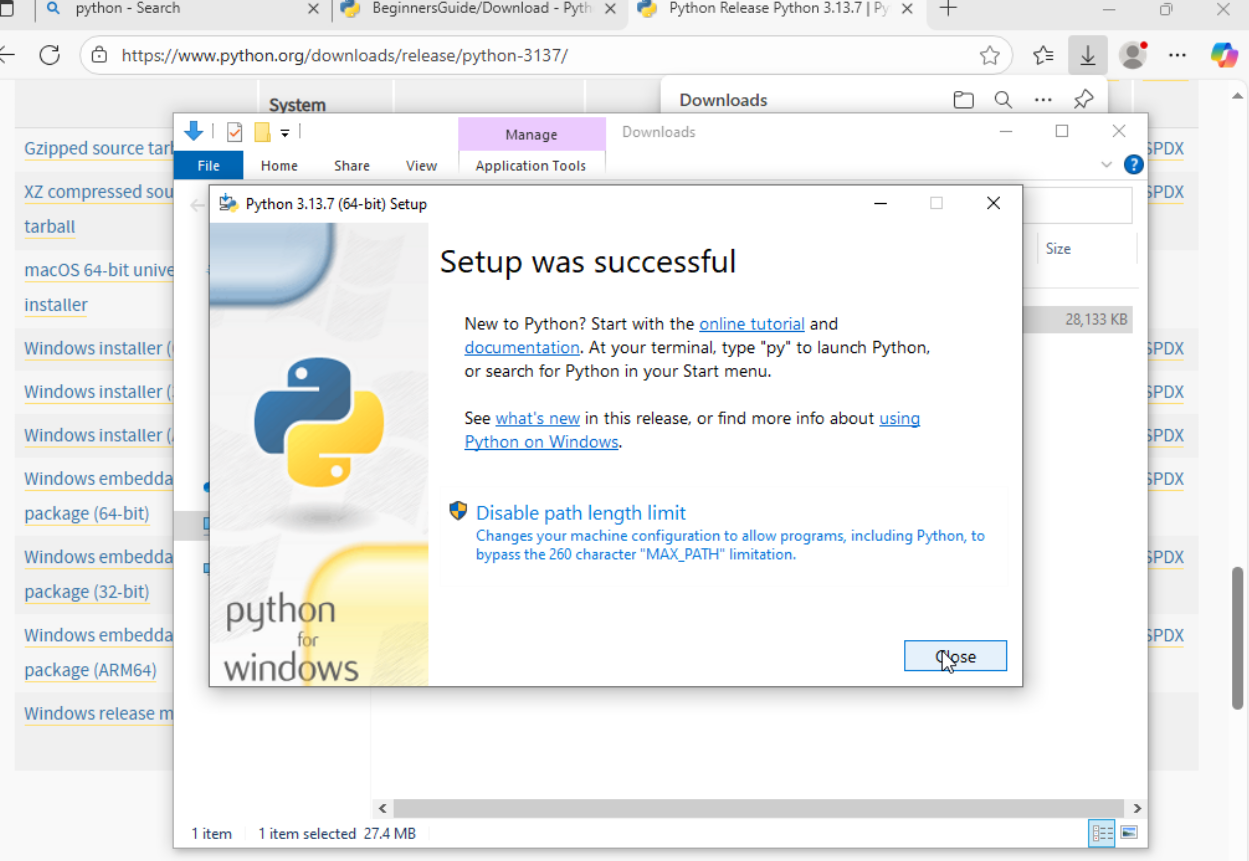Pin the Downloads panel open
The width and height of the screenshot is (1249, 861).
pyautogui.click(x=1082, y=99)
